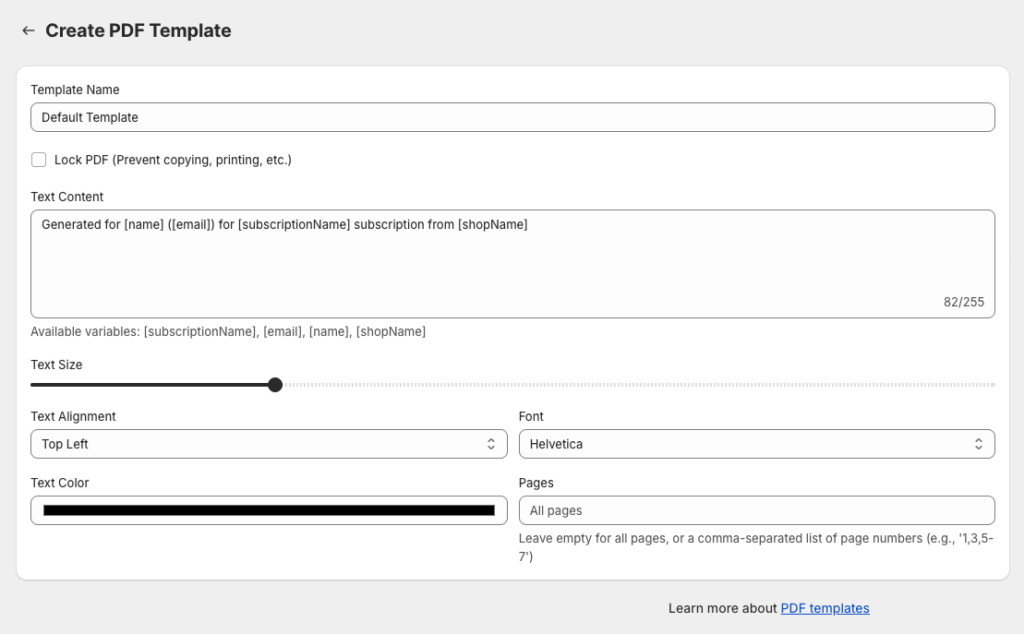Click the 82/255 character counter

[963, 302]
